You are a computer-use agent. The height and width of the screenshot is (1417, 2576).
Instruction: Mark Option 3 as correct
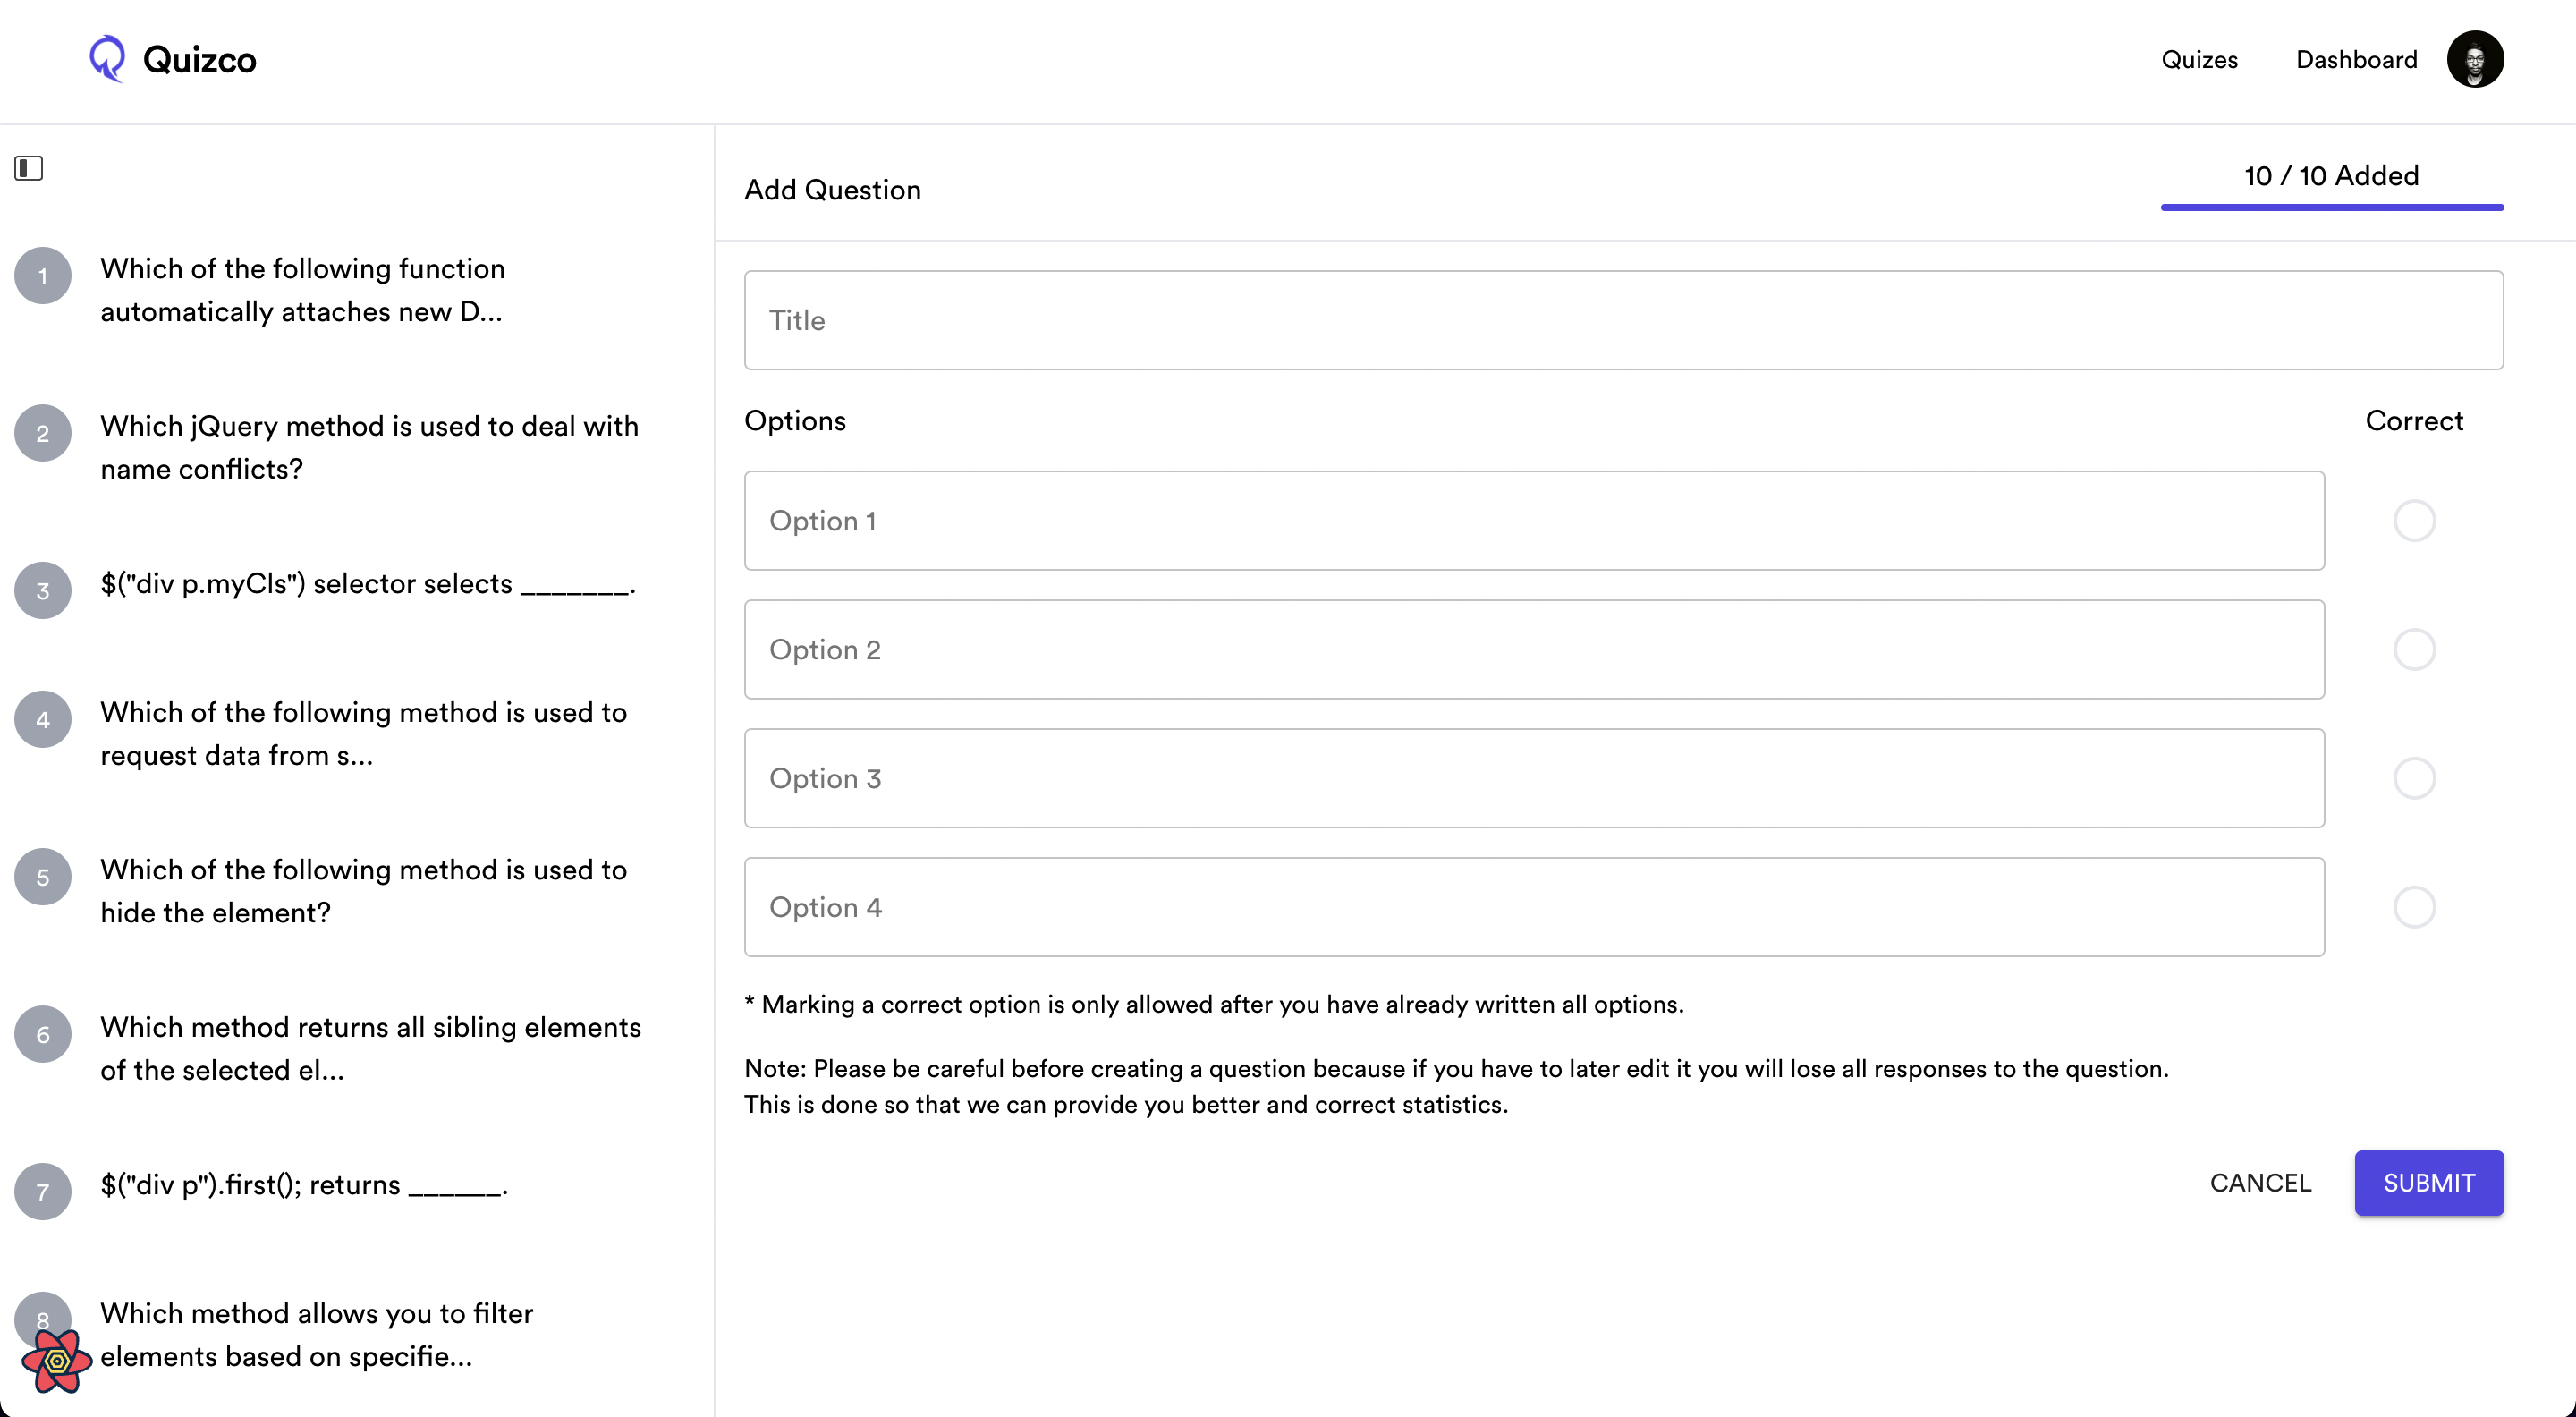tap(2414, 778)
